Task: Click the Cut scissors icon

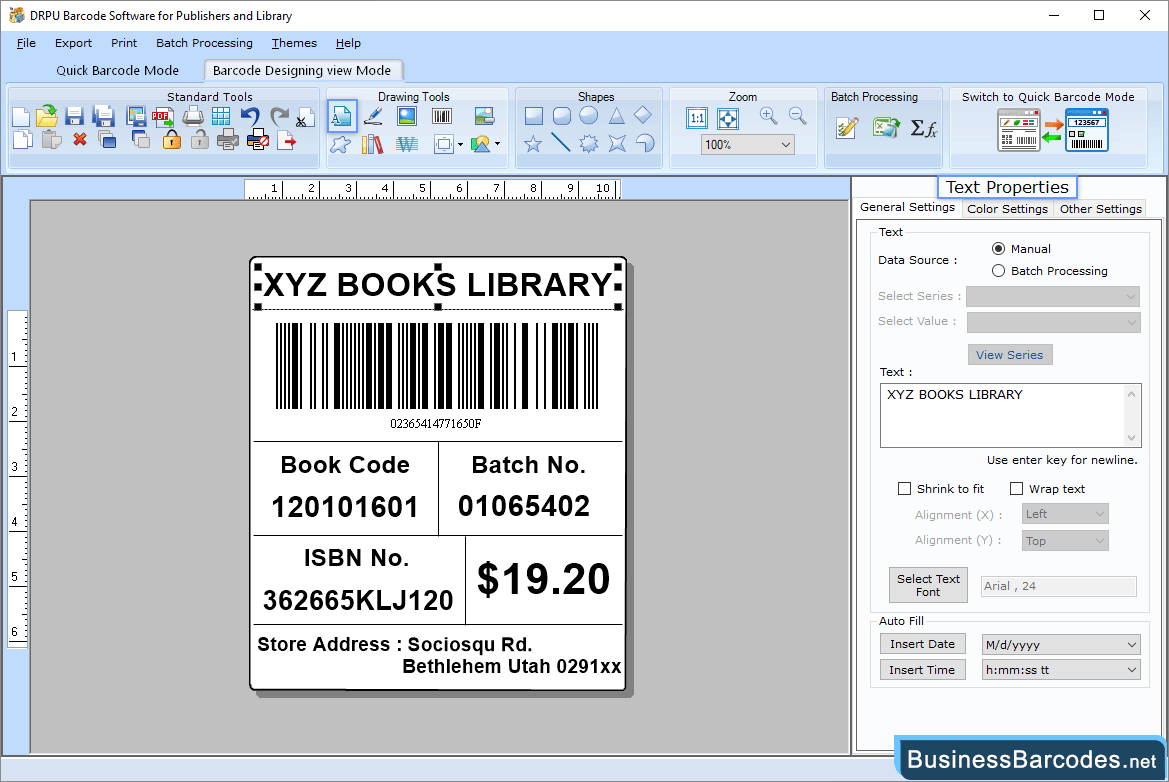Action: pyautogui.click(x=303, y=118)
